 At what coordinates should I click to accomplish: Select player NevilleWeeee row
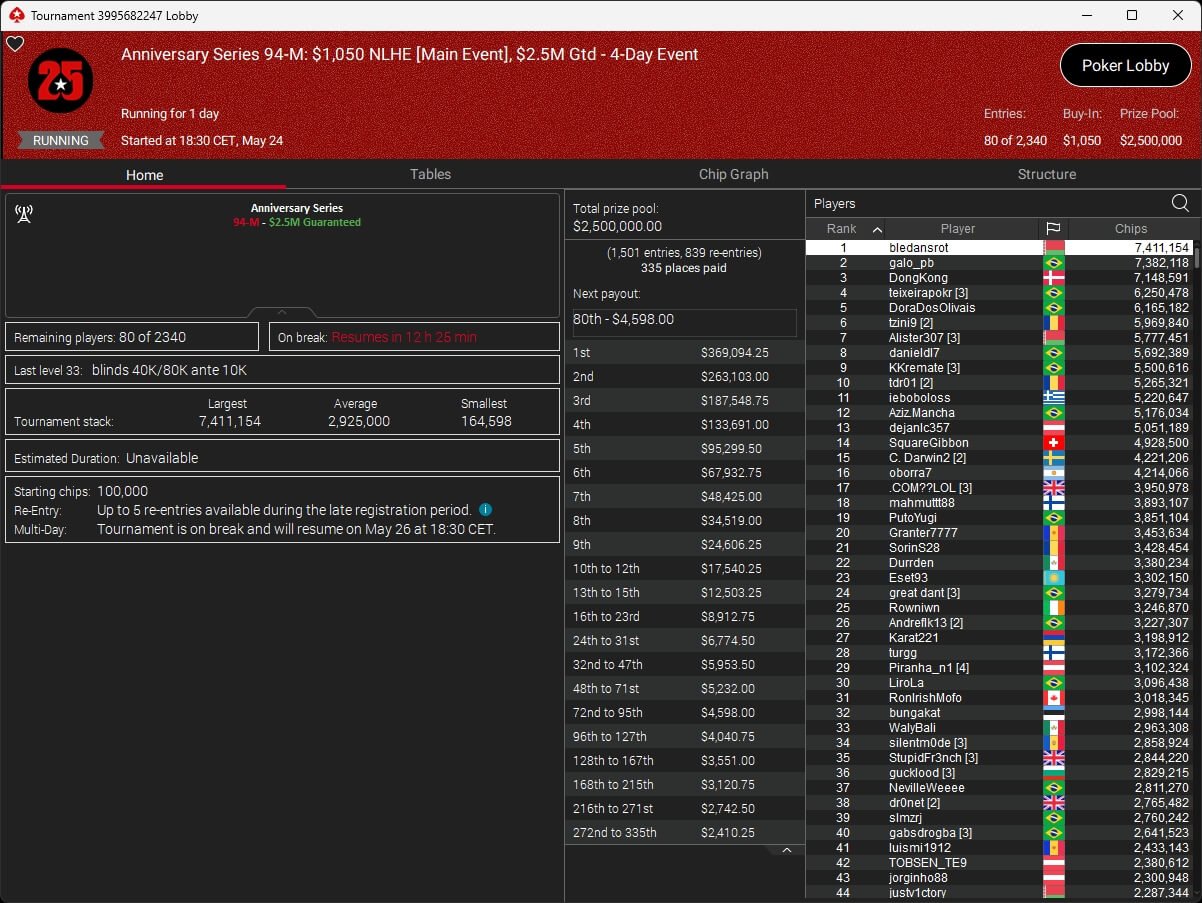point(998,787)
